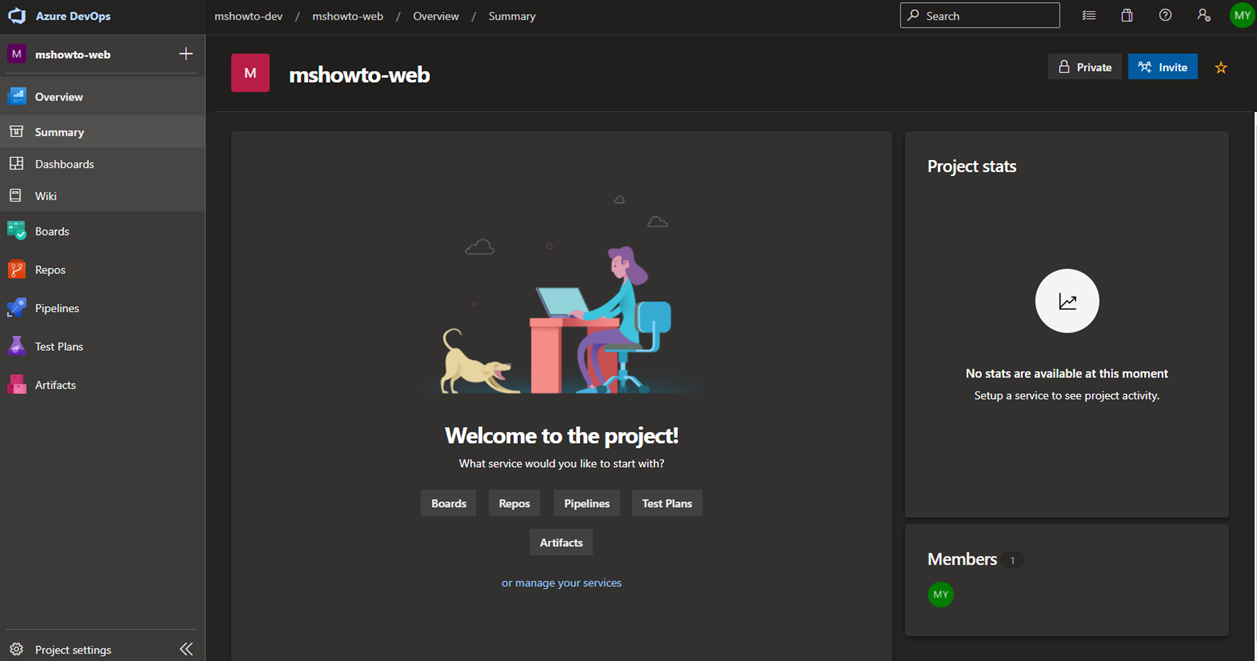Click the Summary breadcrumb
This screenshot has height=661, width=1257.
pos(512,16)
